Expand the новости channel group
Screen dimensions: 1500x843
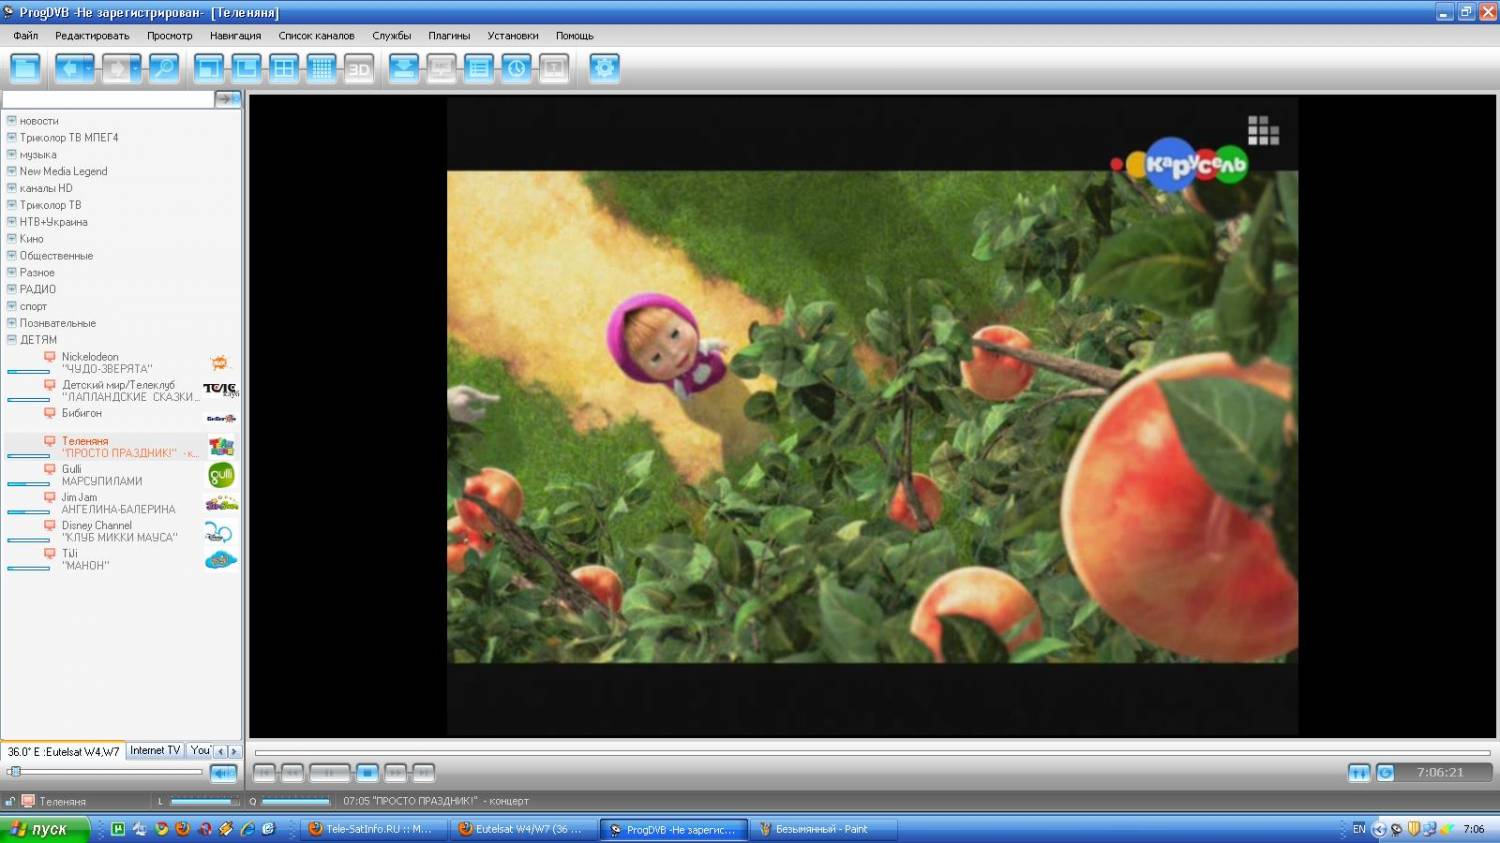(11, 120)
